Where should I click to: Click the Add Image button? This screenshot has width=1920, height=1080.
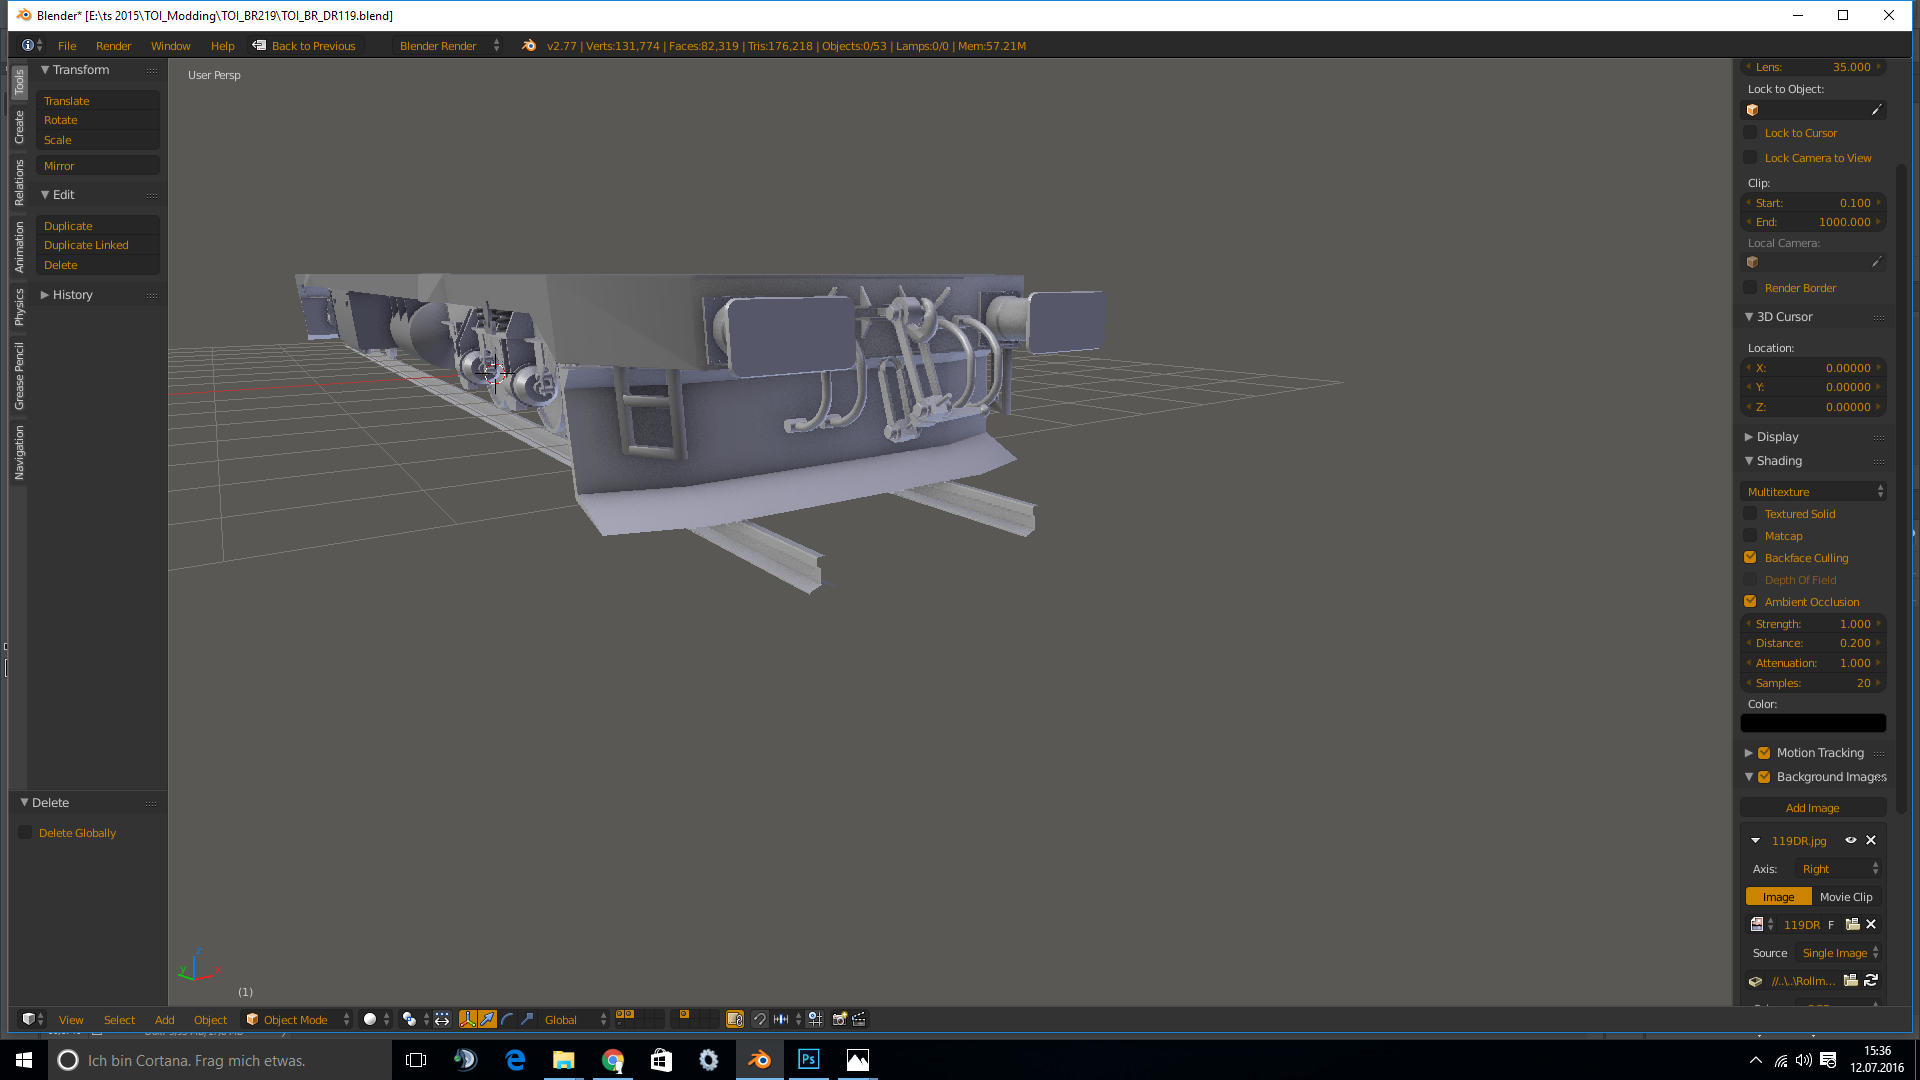[x=1812, y=808]
